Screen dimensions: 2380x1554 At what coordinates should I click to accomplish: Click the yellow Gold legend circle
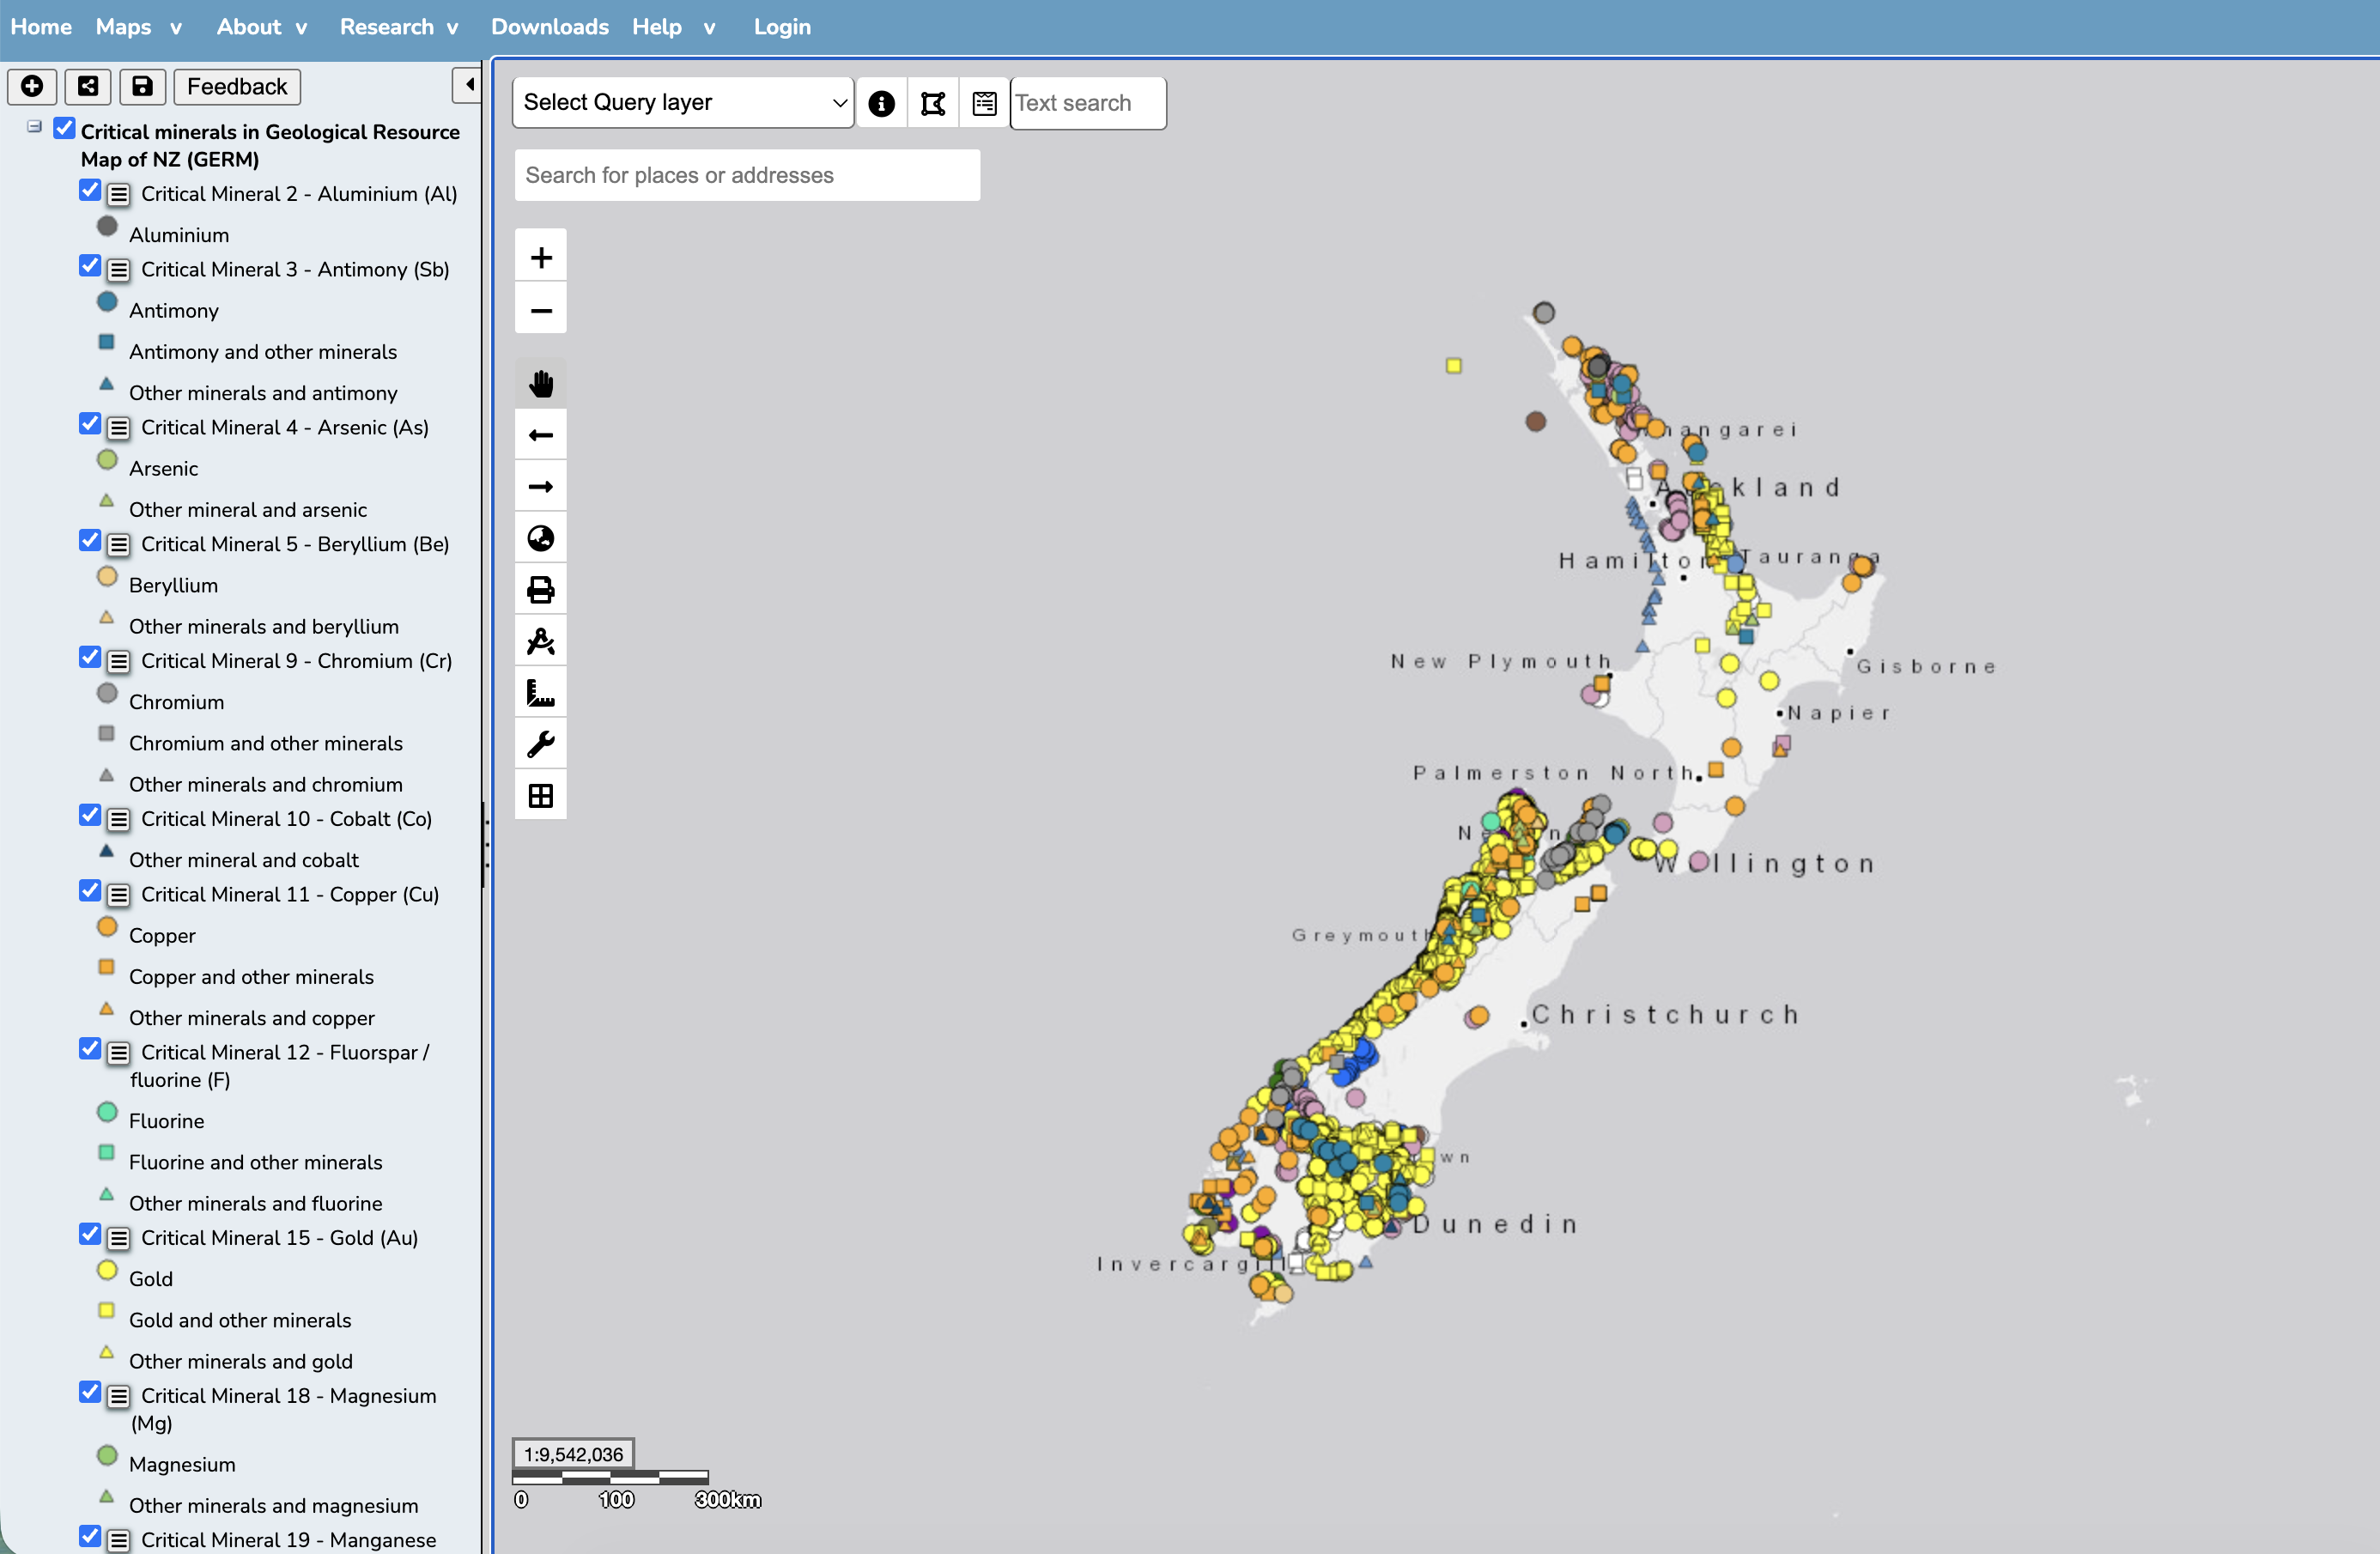point(107,1271)
